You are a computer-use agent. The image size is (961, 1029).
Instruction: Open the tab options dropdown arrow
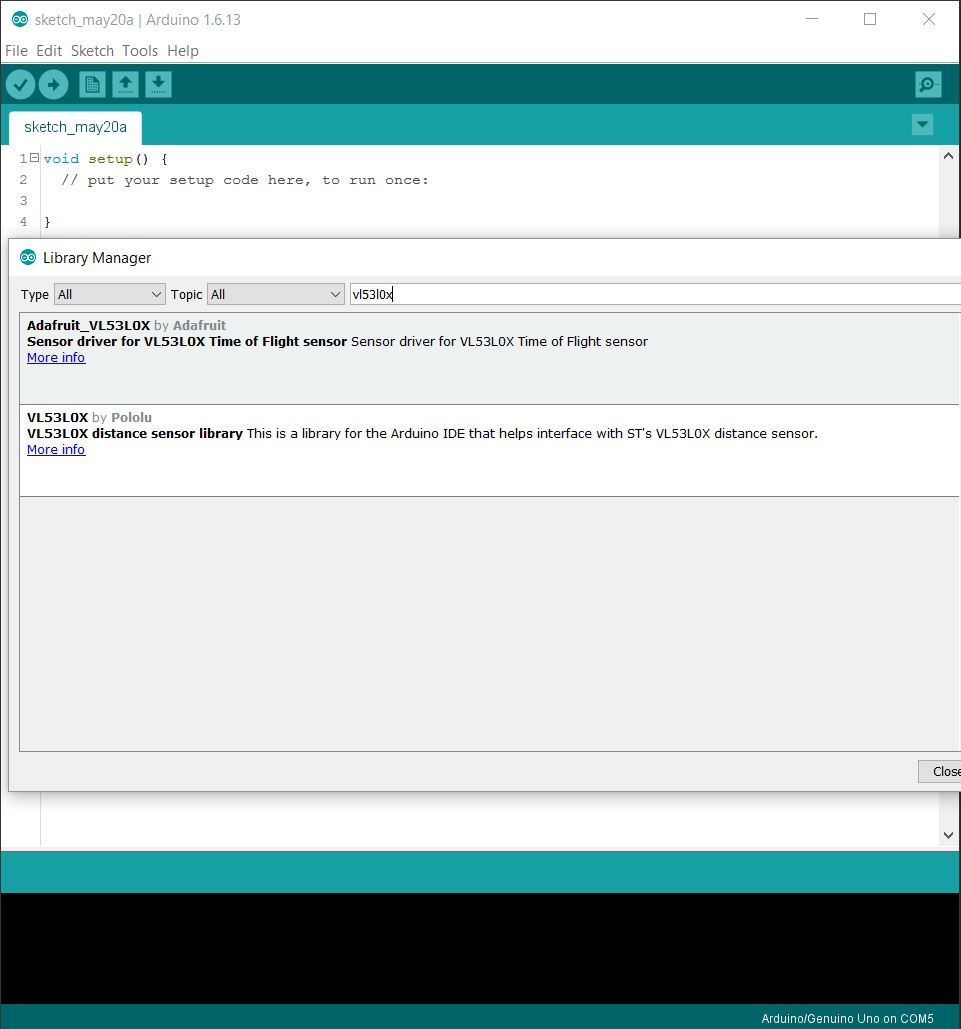click(x=922, y=125)
